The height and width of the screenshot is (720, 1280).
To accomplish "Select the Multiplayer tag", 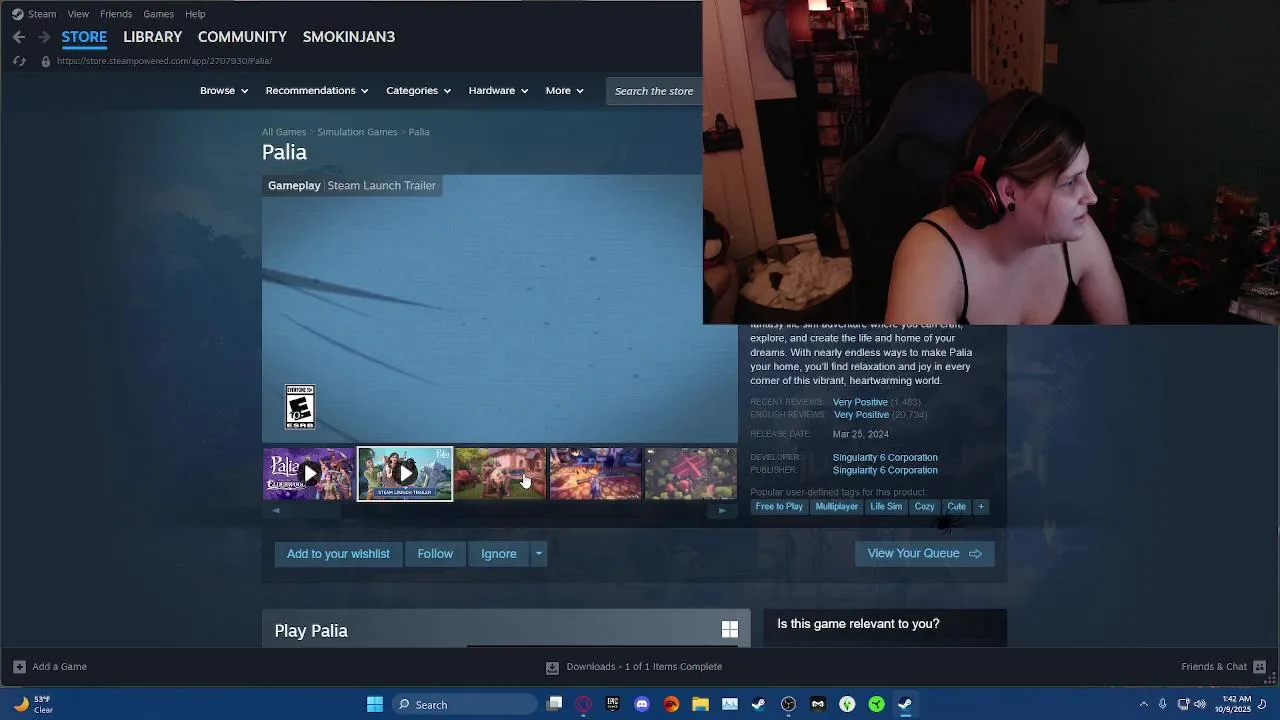I will [837, 507].
